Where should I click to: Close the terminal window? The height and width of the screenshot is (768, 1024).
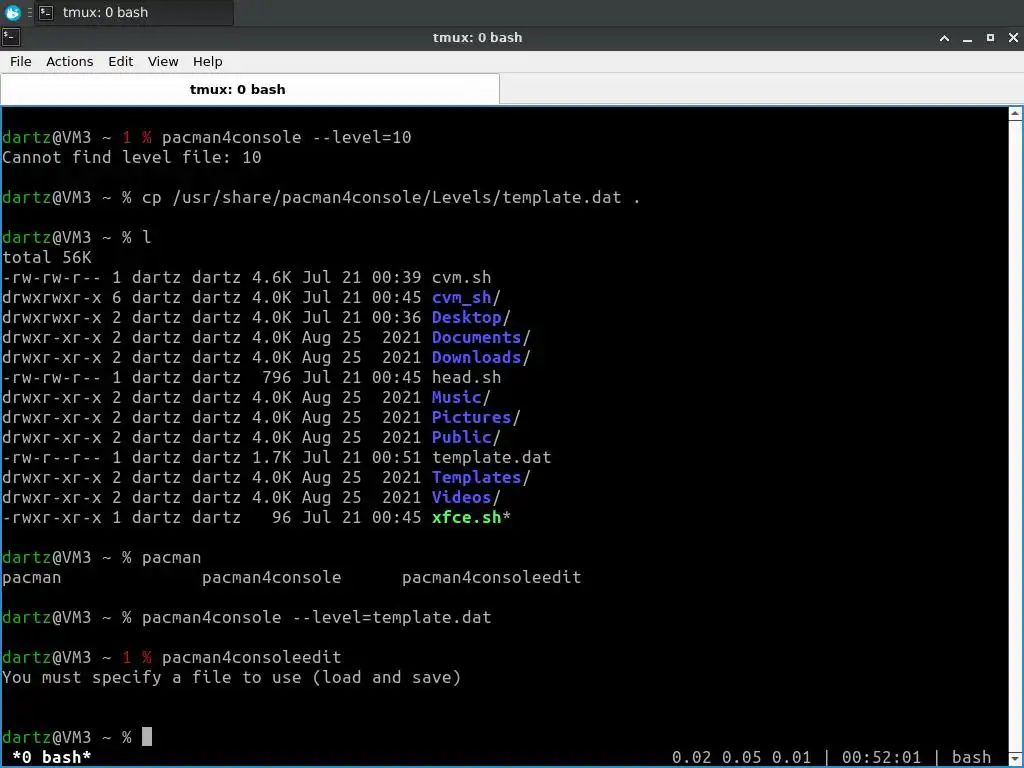pos(1013,38)
